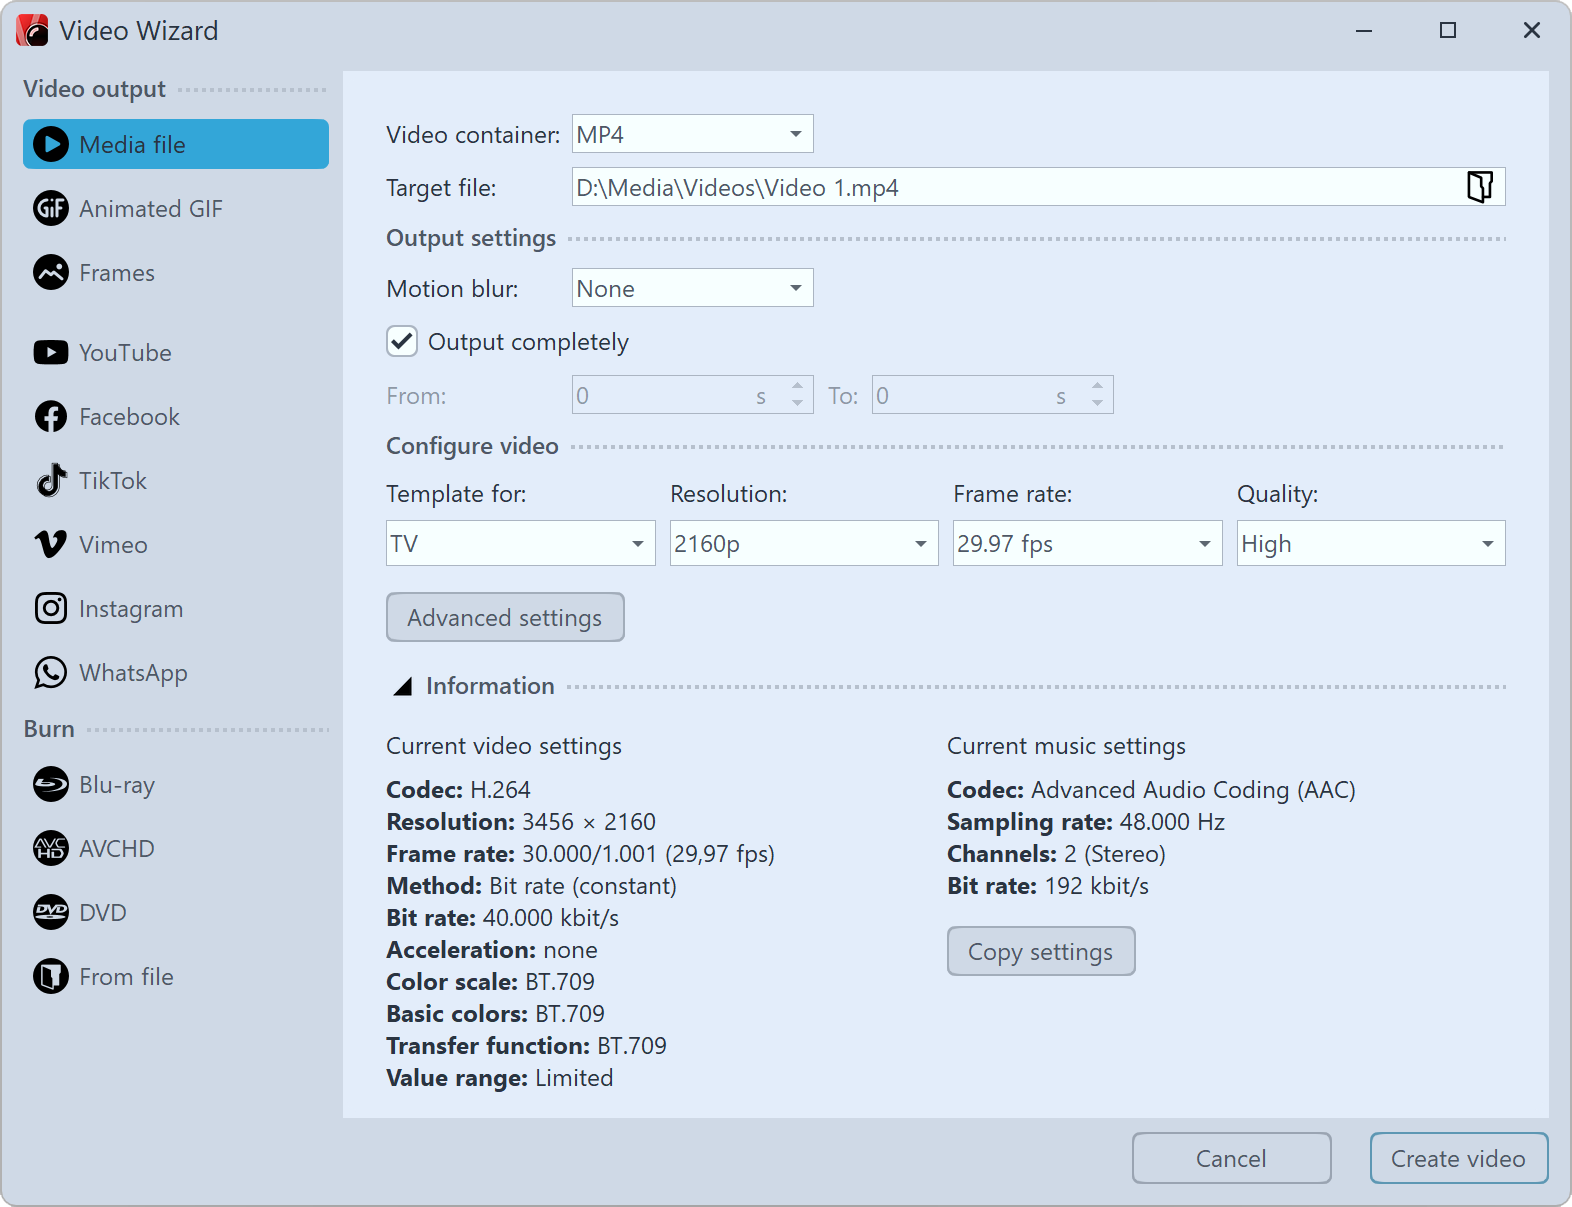Click the Copy settings button
1572x1207 pixels.
click(x=1041, y=952)
